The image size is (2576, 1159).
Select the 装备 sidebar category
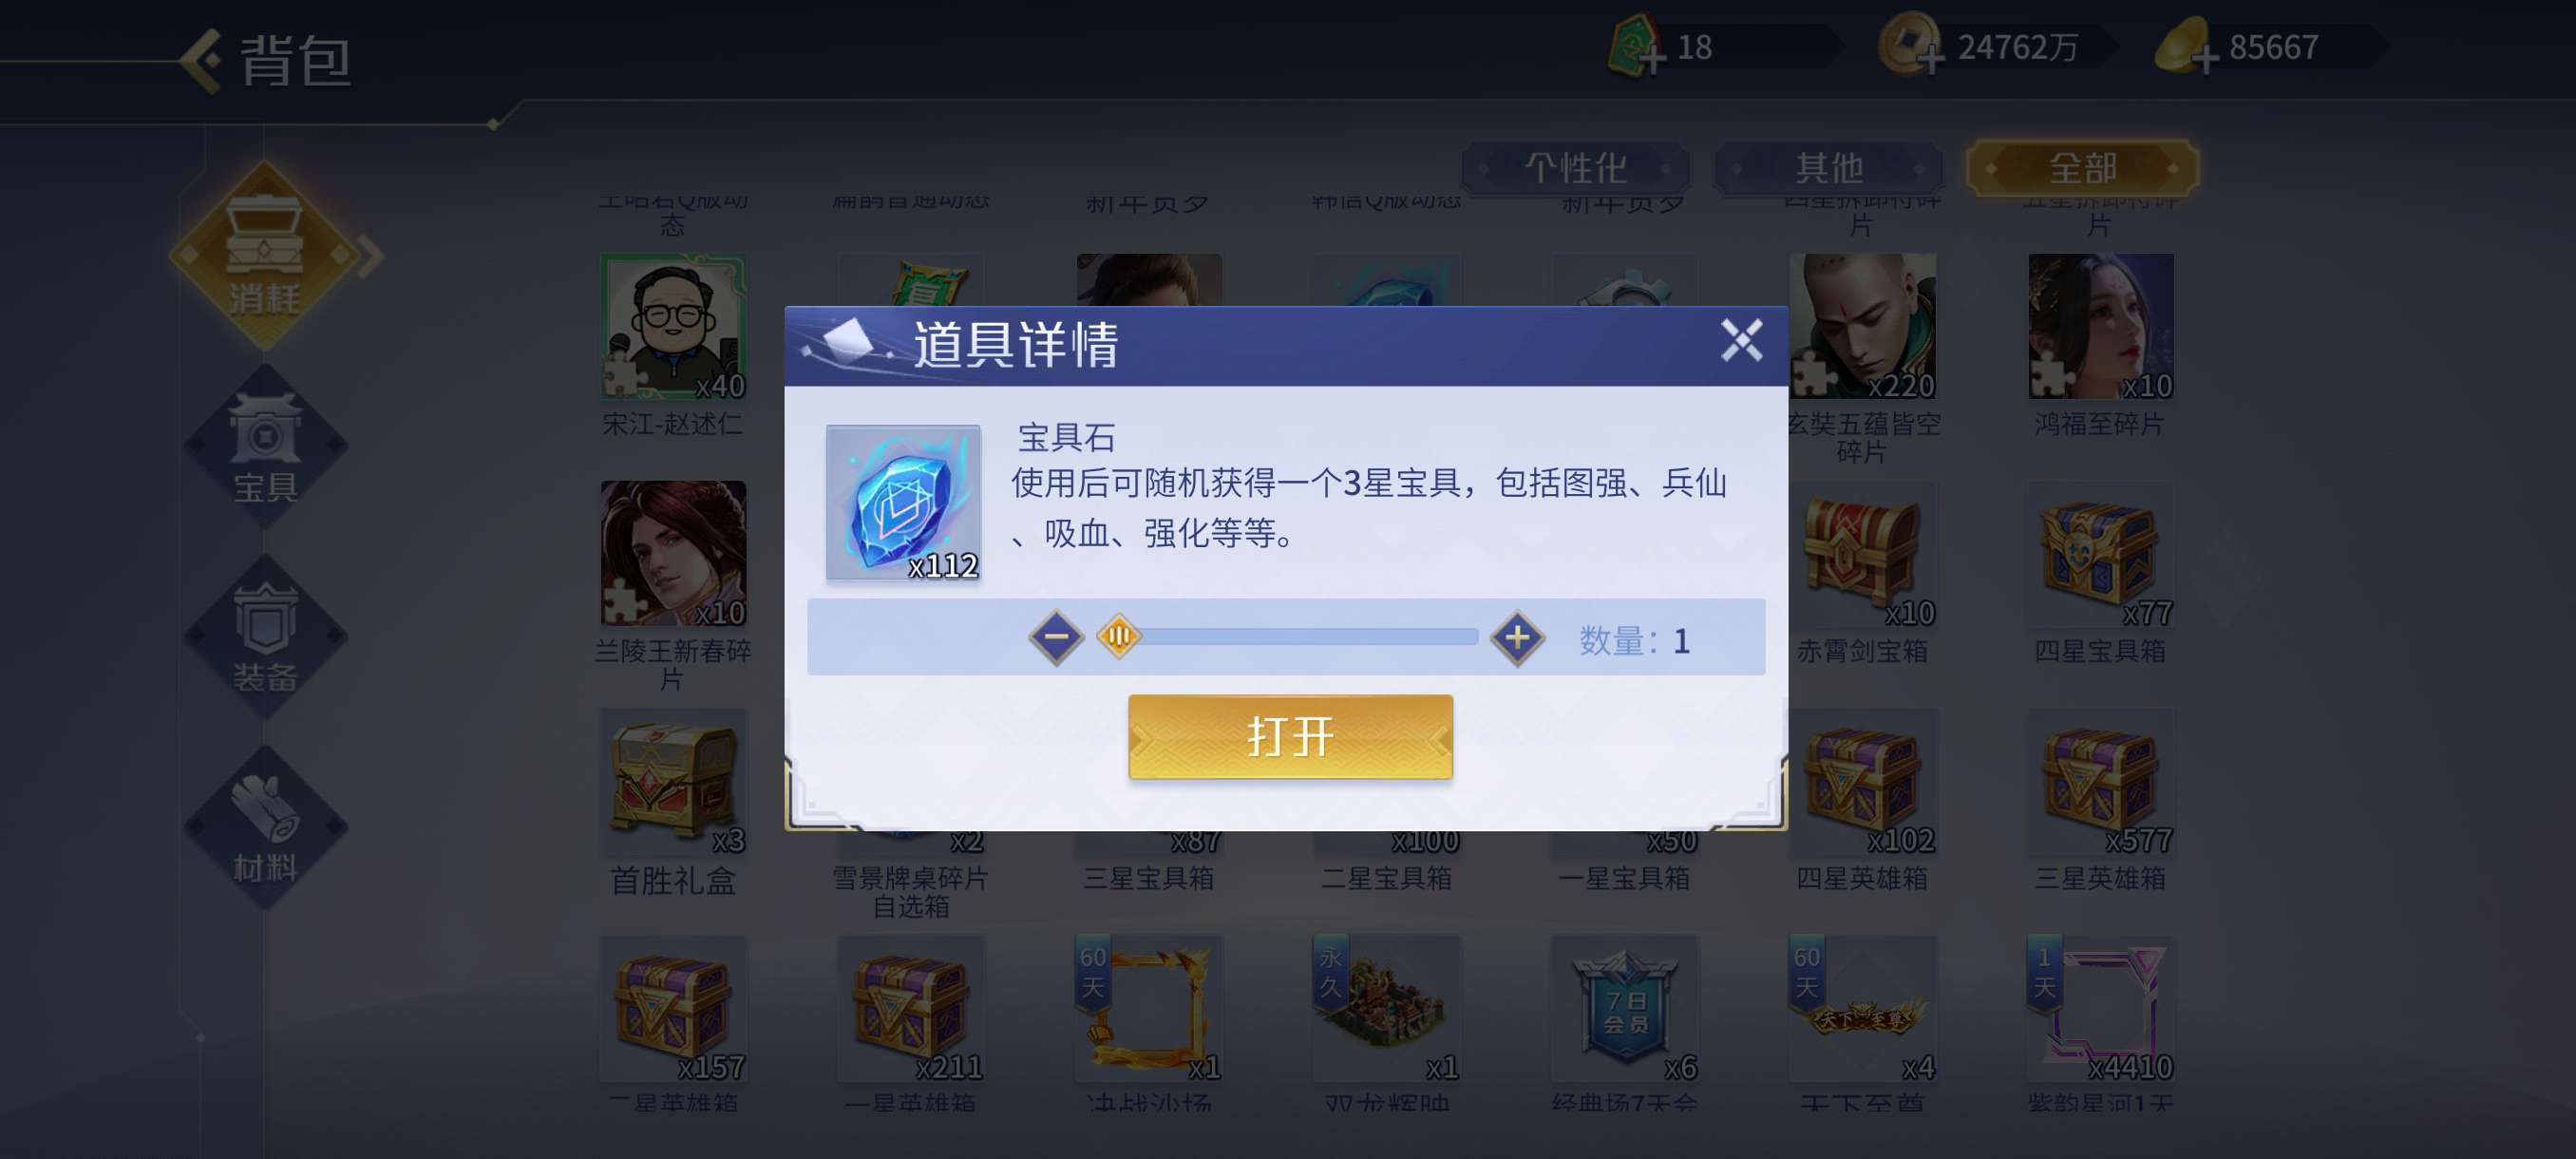tap(265, 636)
